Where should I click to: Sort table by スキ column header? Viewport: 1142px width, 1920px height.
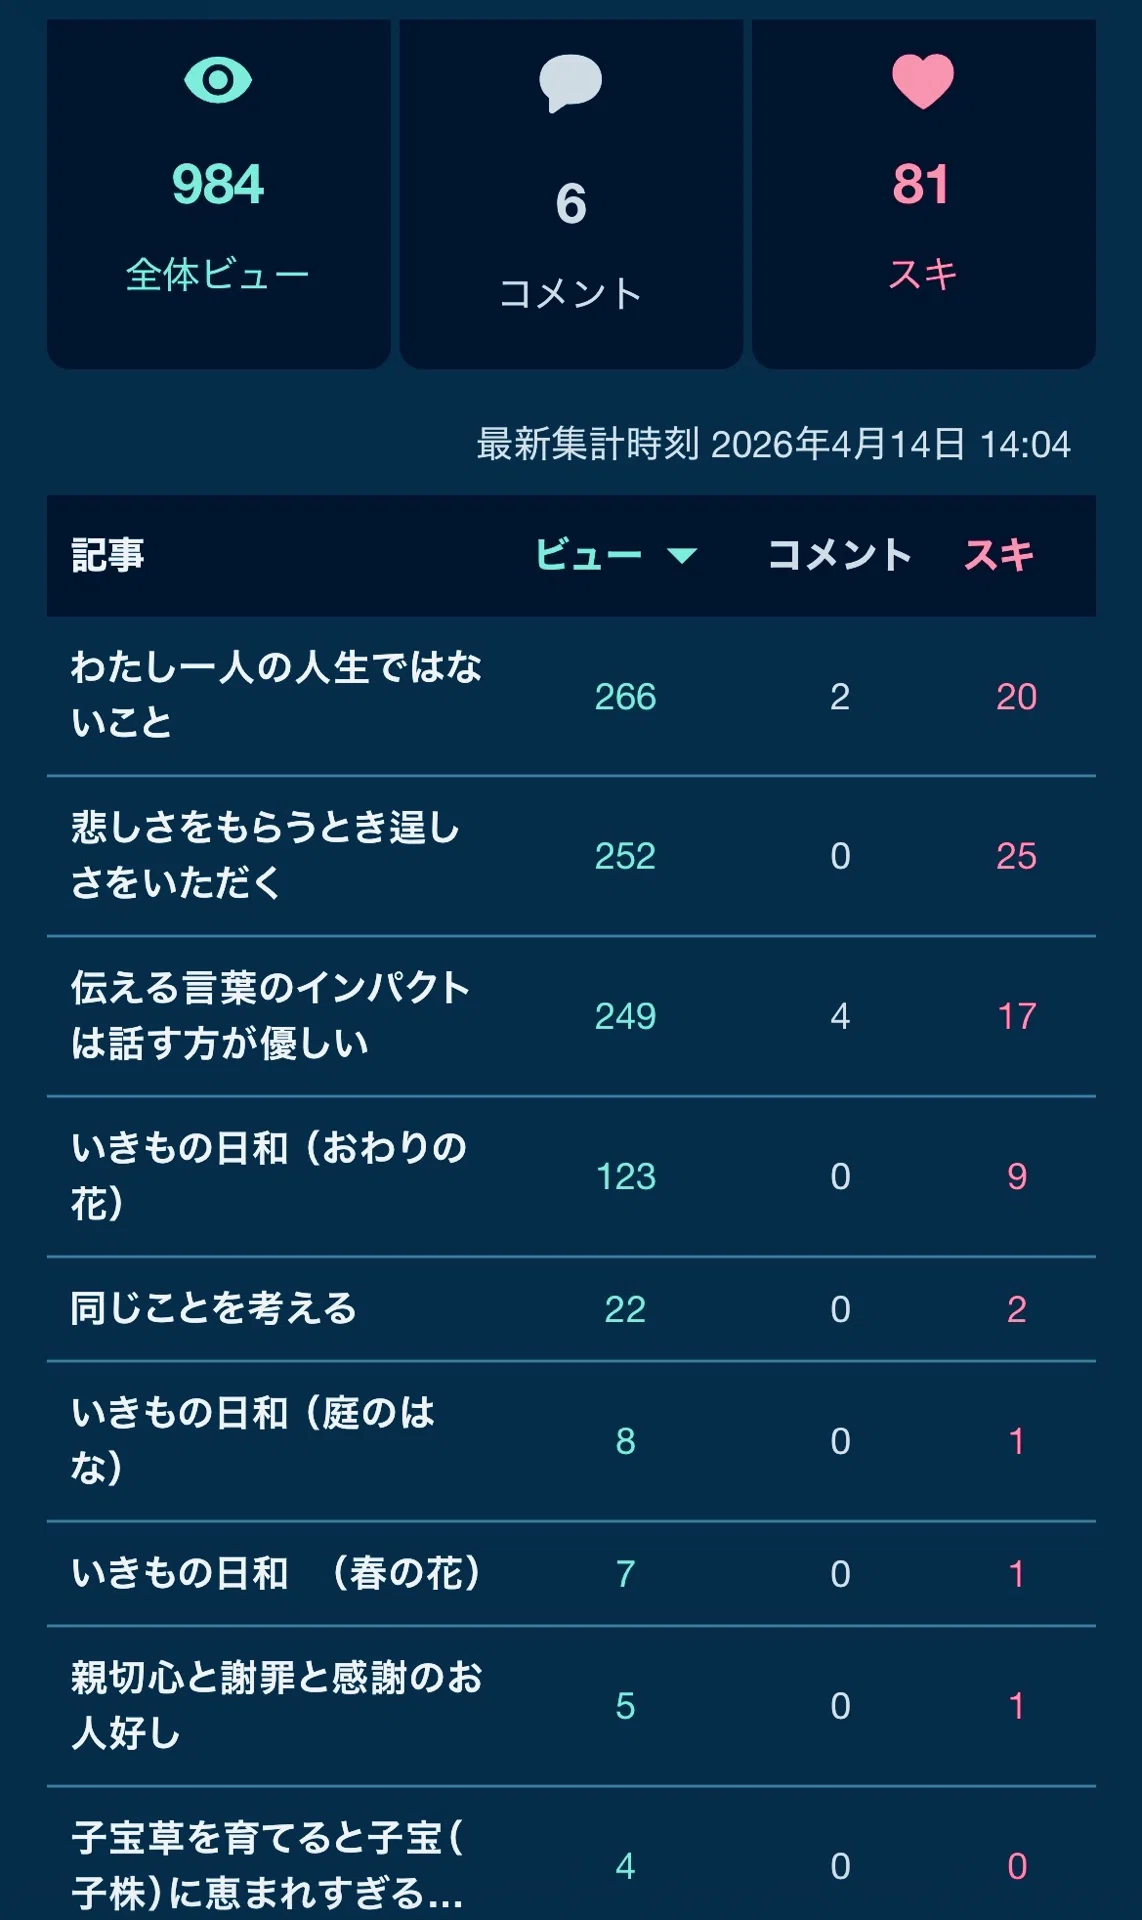[998, 555]
